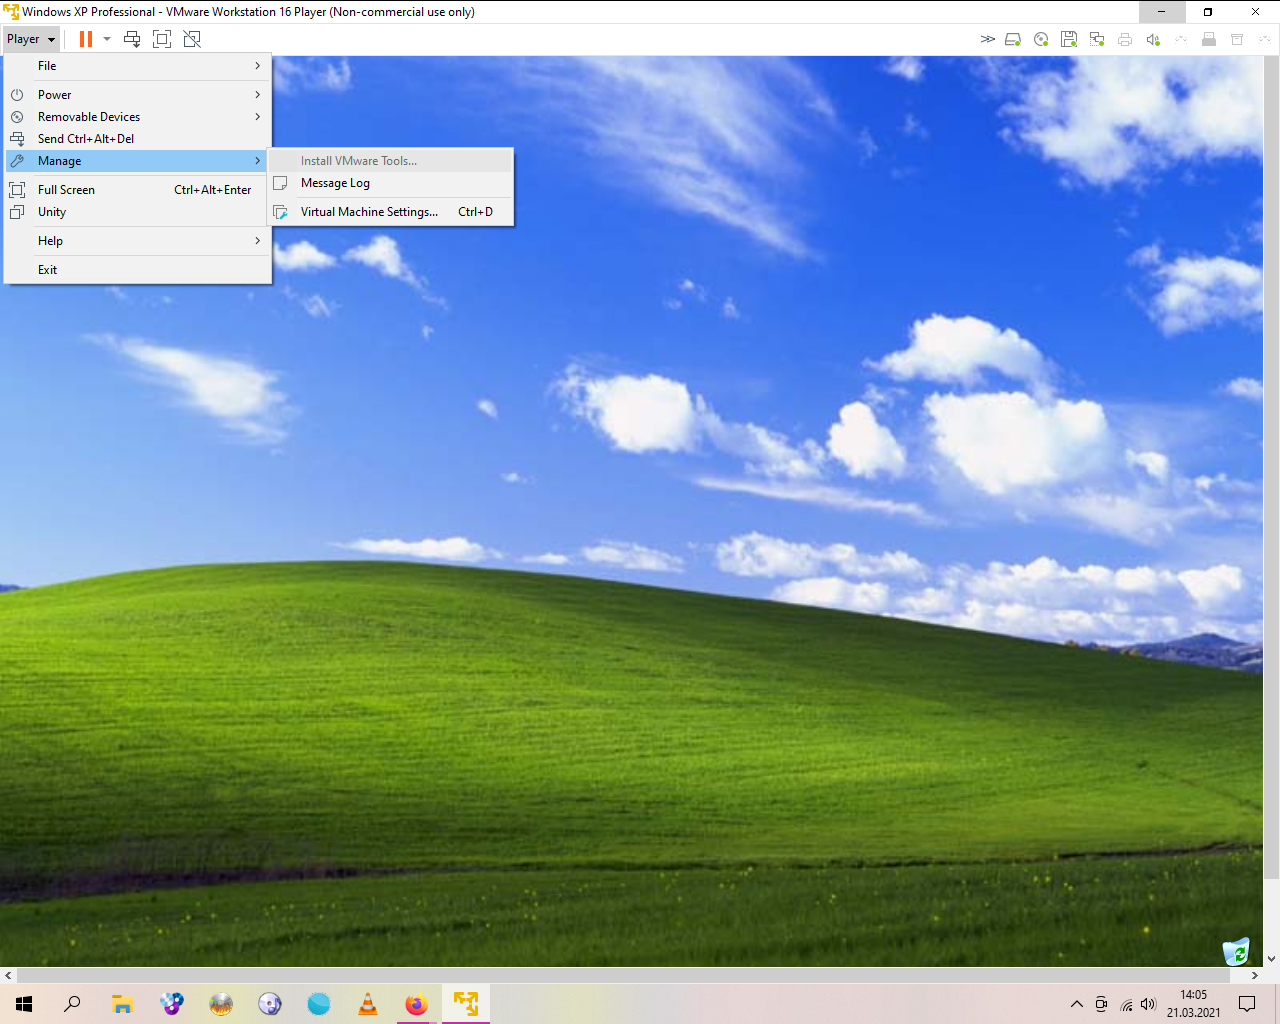Open the Windows Start menu
Screen dimensions: 1280x1024
coord(24,1004)
